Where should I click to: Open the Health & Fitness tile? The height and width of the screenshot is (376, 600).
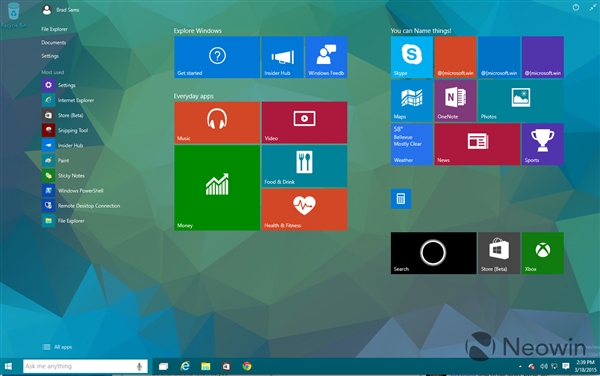[x=305, y=210]
